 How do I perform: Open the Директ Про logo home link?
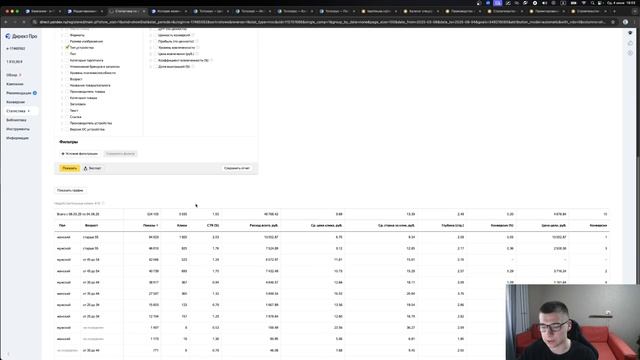[21, 36]
